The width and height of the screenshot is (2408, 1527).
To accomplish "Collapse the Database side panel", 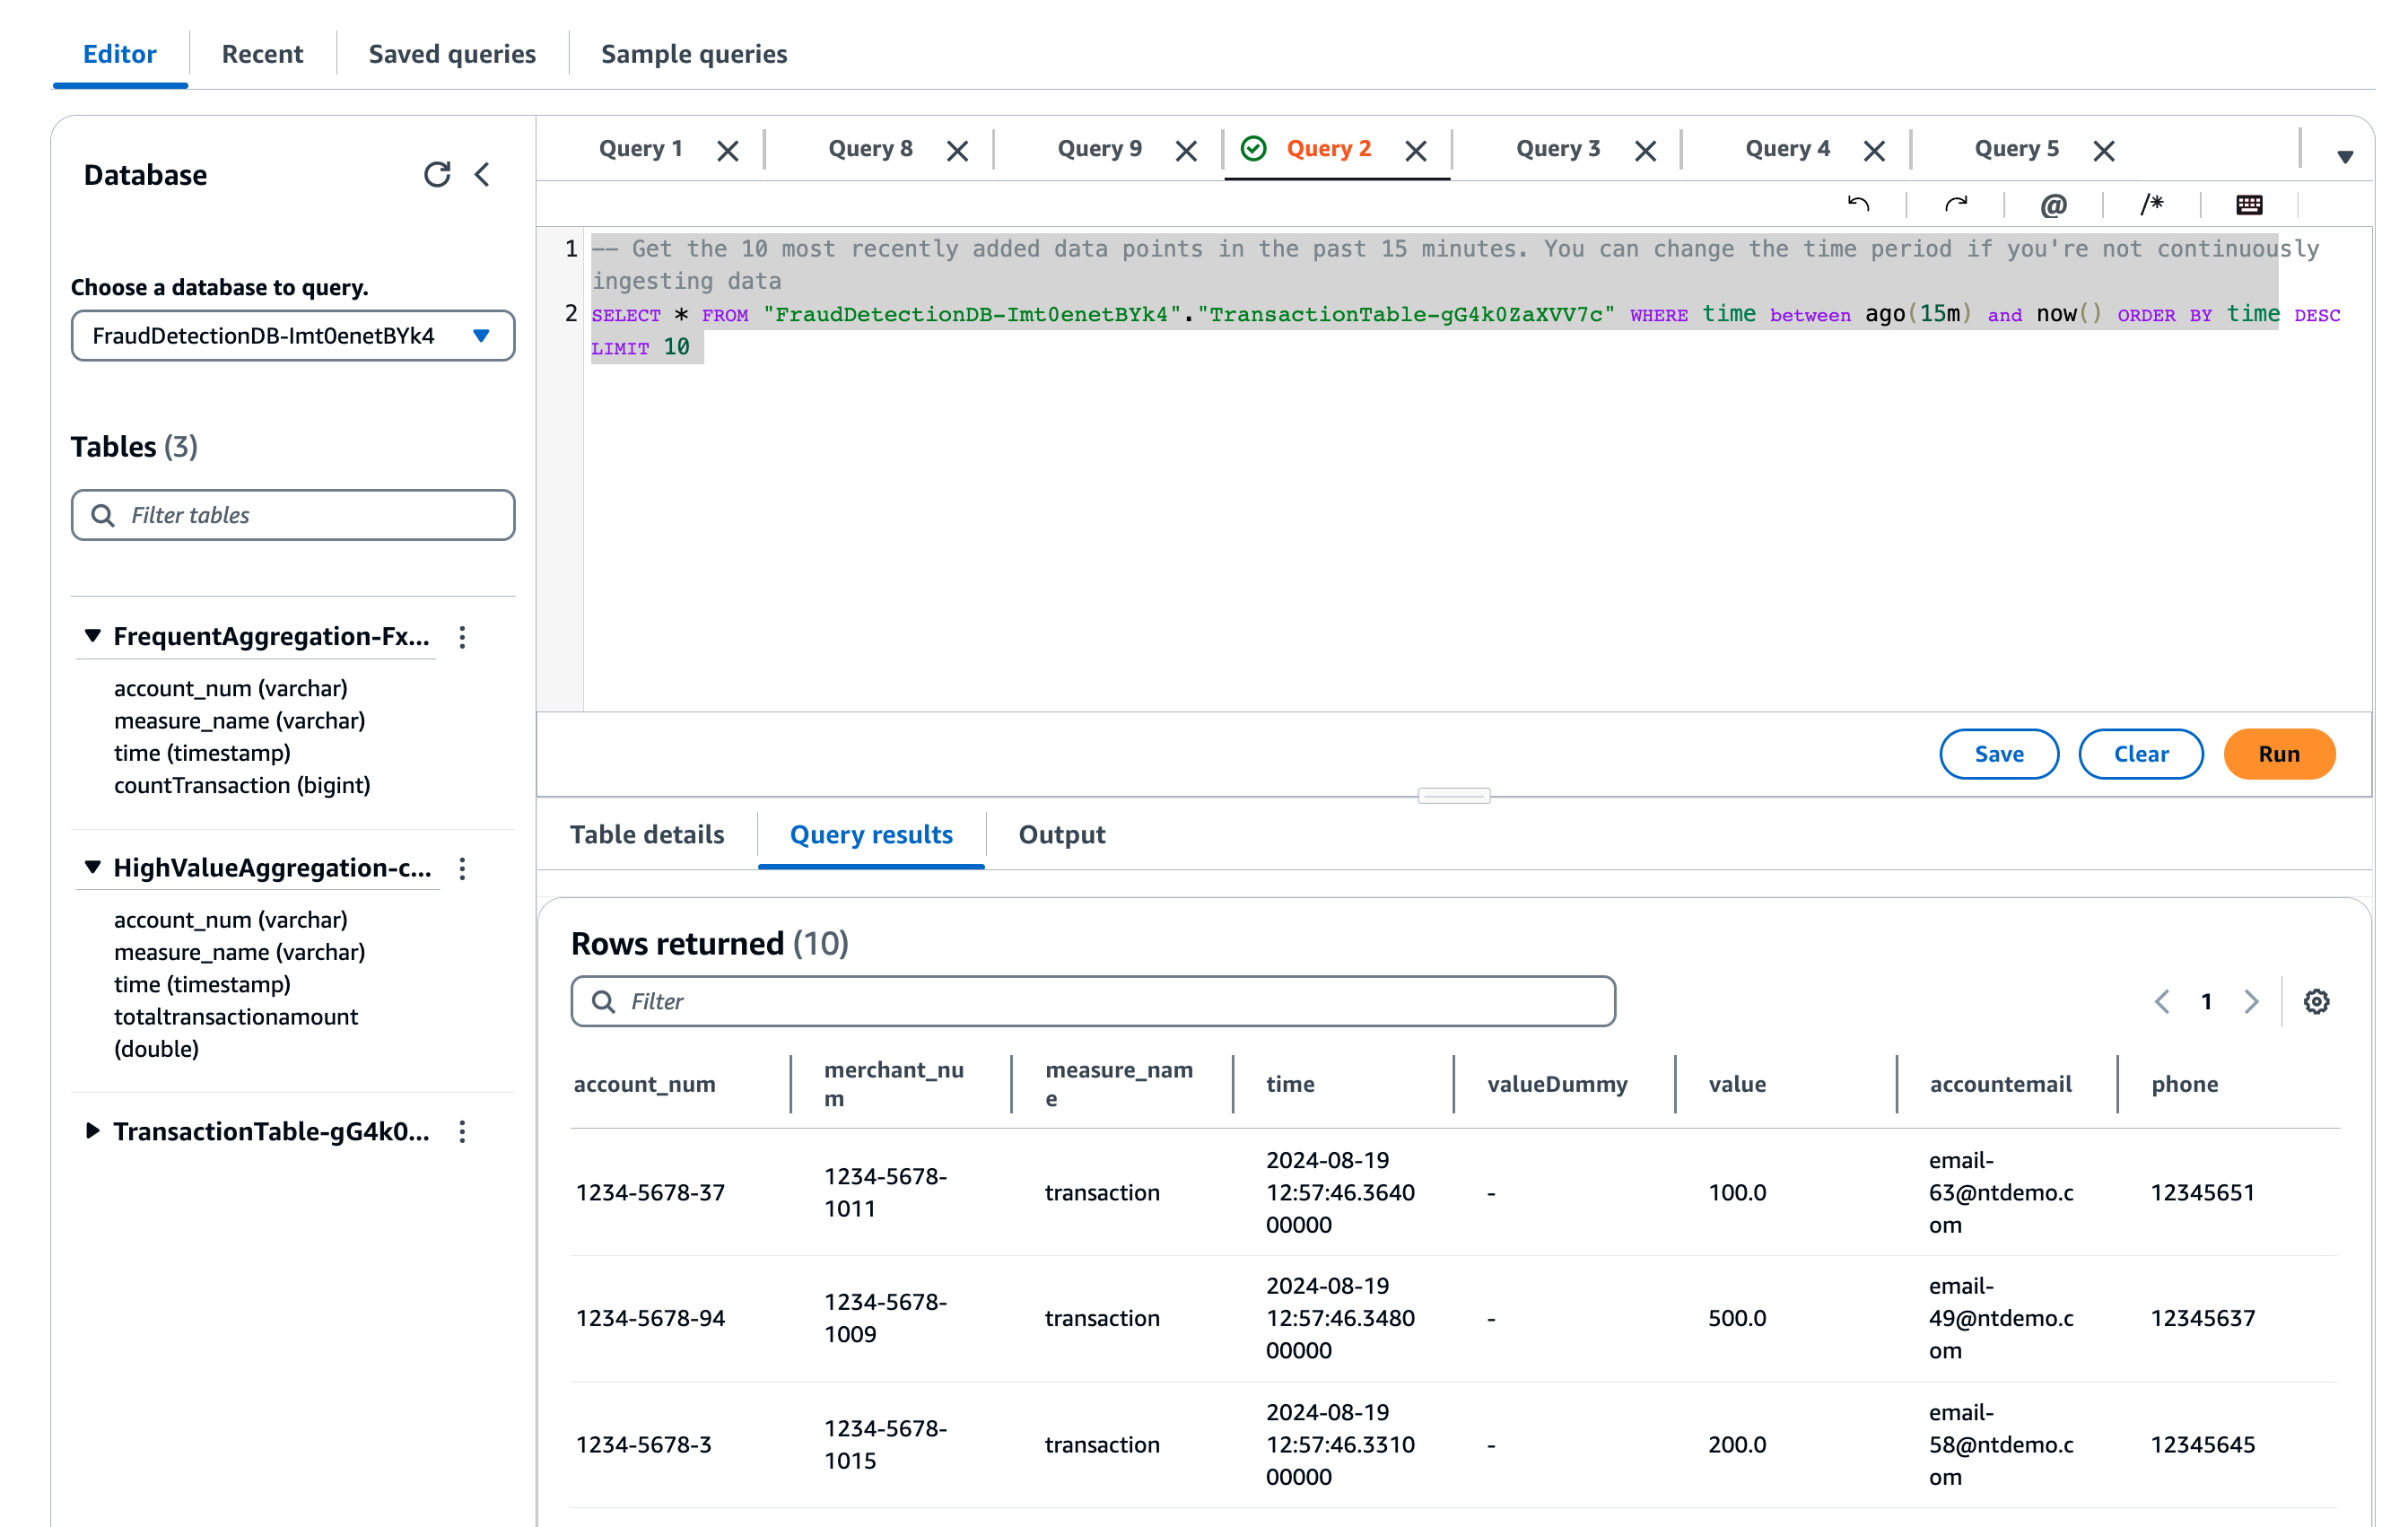I will (x=483, y=174).
